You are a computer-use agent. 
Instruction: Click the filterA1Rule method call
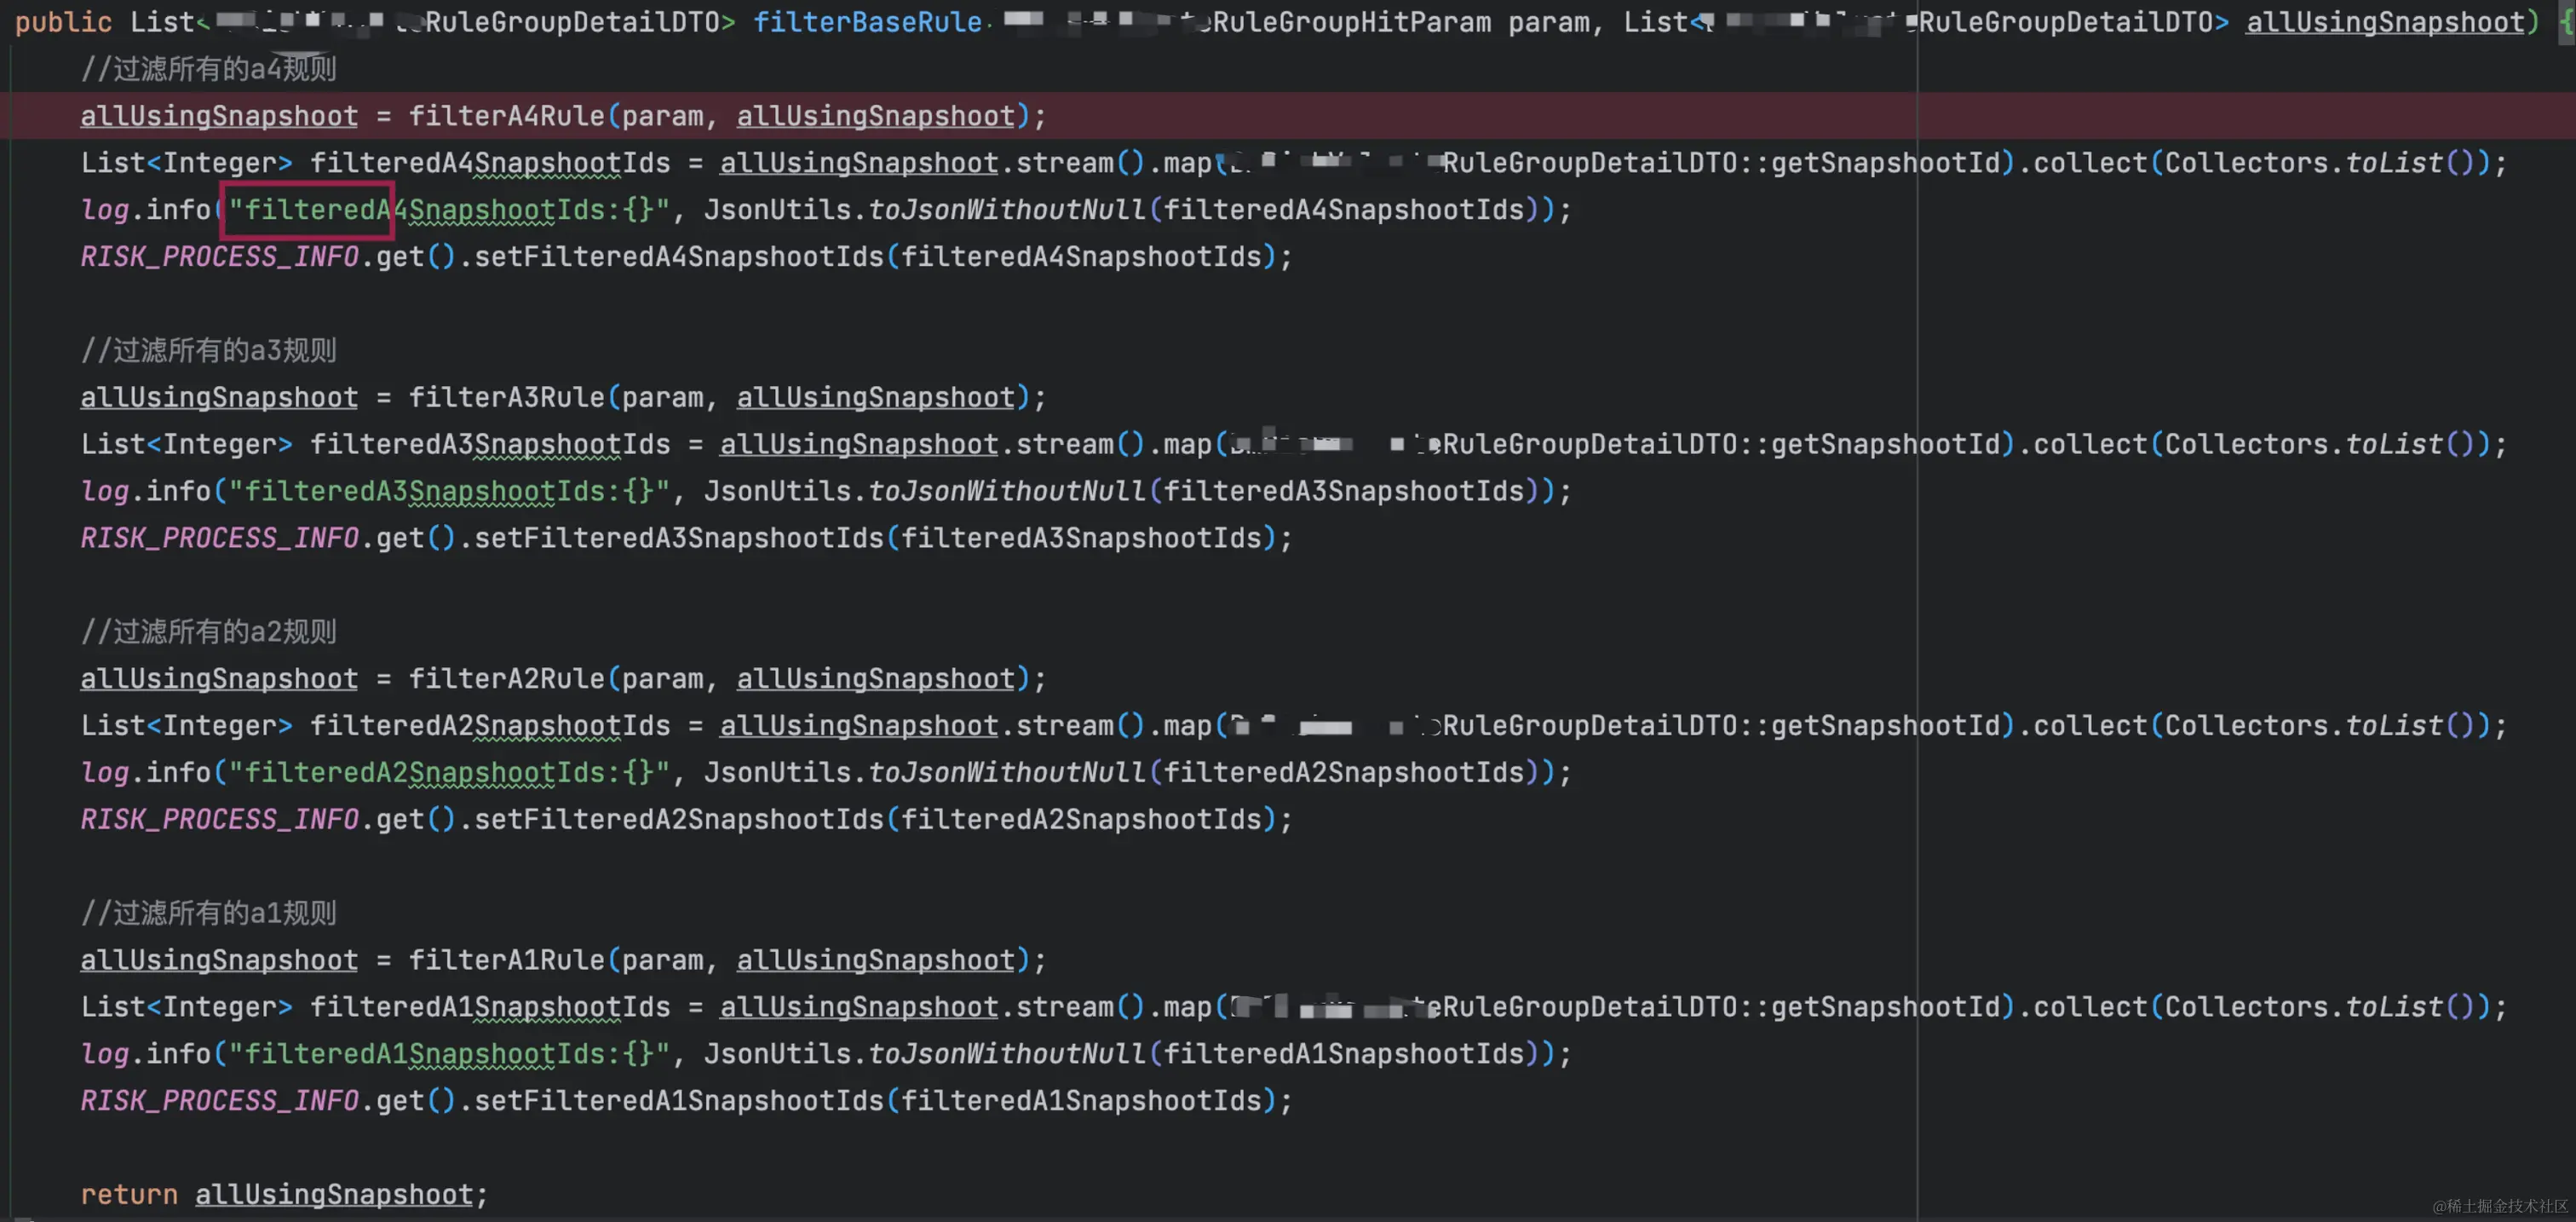[506, 960]
